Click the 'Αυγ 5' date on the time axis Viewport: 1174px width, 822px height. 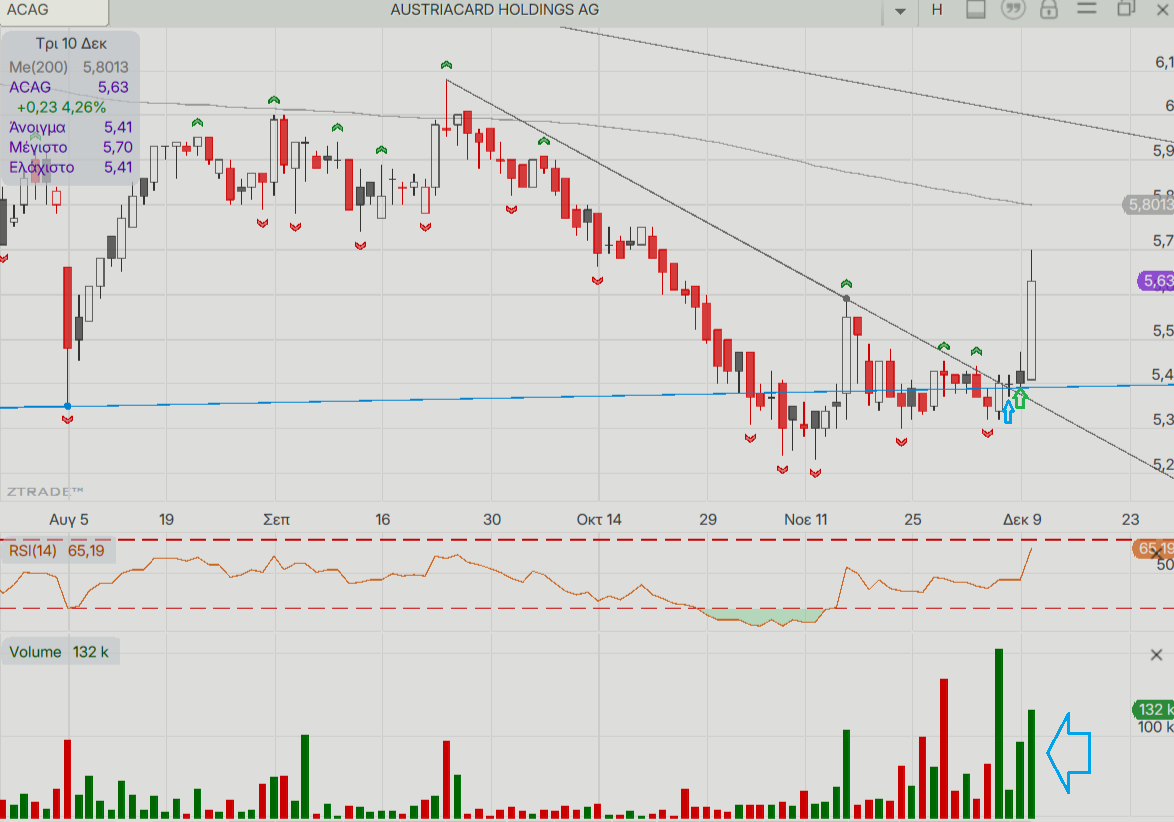(69, 520)
